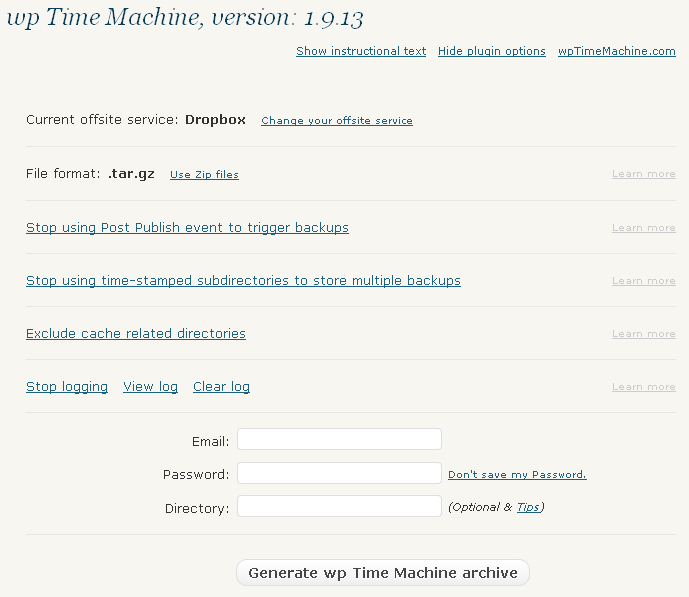689x597 pixels.
Task: Exclude cache related directories
Action: 136,334
